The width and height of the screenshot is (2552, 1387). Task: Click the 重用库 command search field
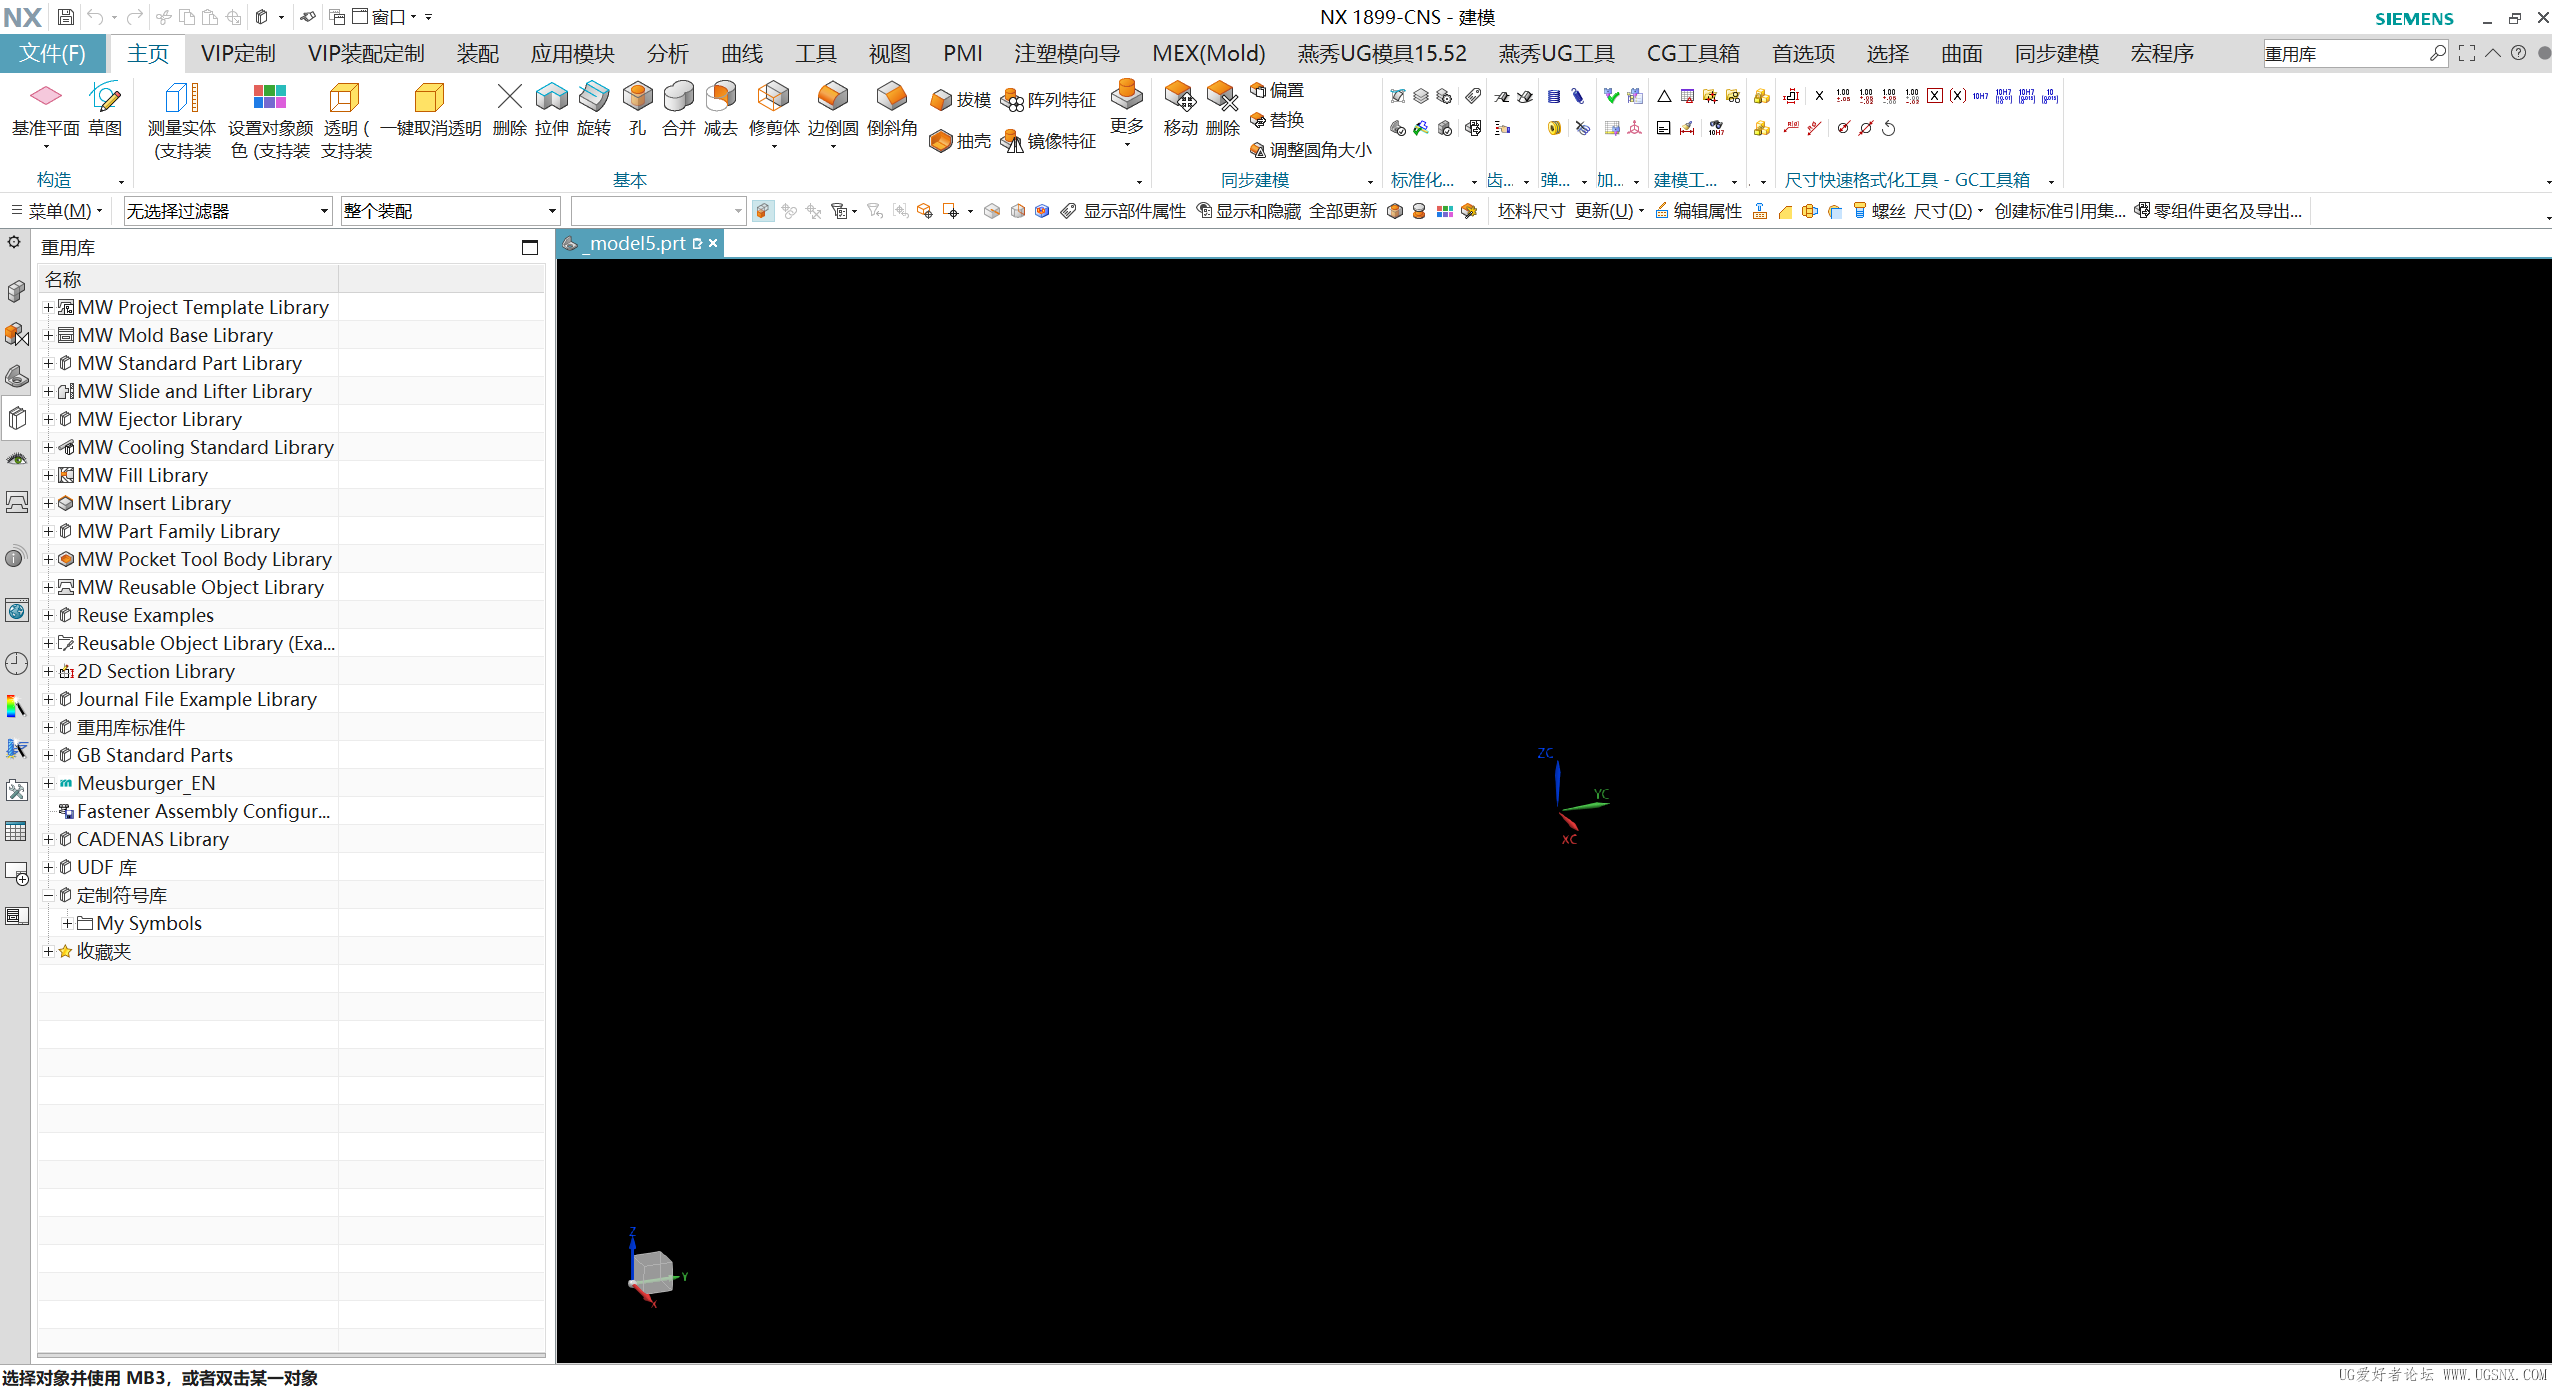pyautogui.click(x=2343, y=53)
